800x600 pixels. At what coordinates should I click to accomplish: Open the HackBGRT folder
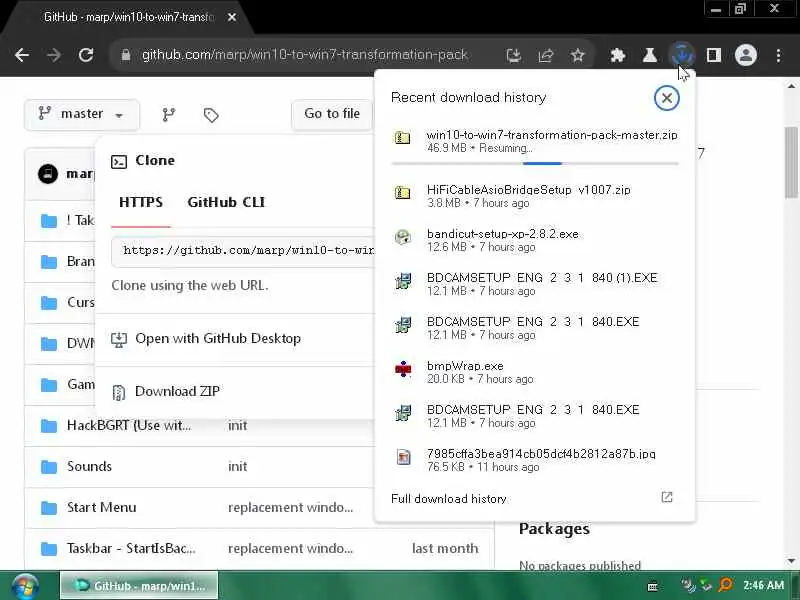[x=129, y=426]
